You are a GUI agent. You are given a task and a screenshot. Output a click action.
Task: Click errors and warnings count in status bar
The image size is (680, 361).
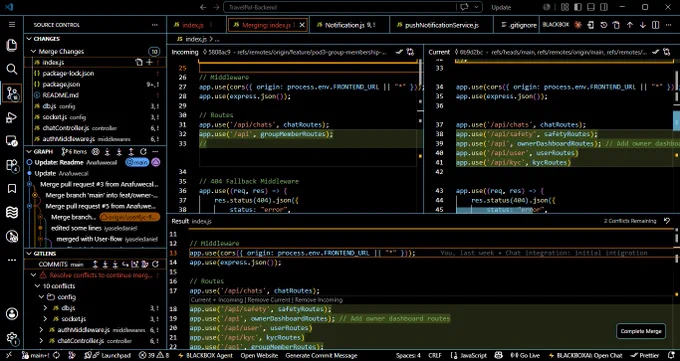154,355
